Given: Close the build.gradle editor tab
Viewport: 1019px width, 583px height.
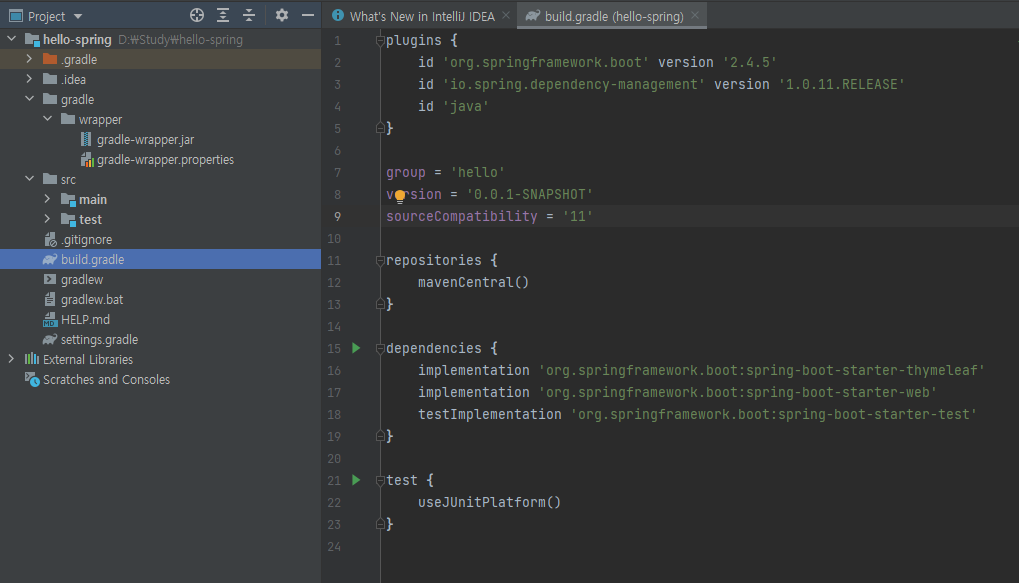Looking at the screenshot, I should (695, 16).
